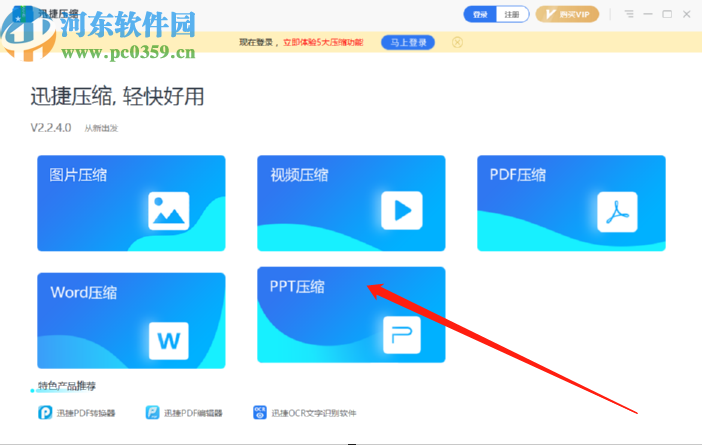The image size is (702, 445).
Task: Maximize the 迅捷压缩 window
Action: (x=667, y=14)
